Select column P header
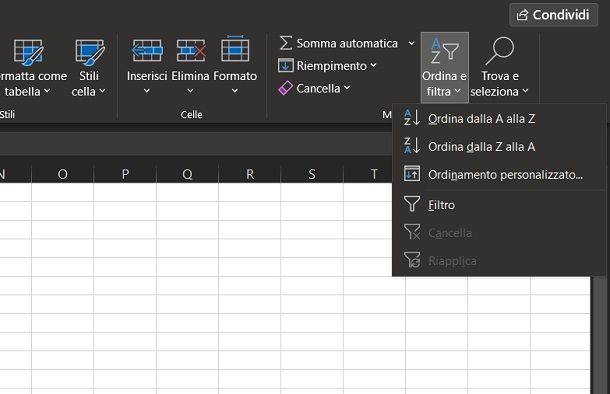 [125, 174]
